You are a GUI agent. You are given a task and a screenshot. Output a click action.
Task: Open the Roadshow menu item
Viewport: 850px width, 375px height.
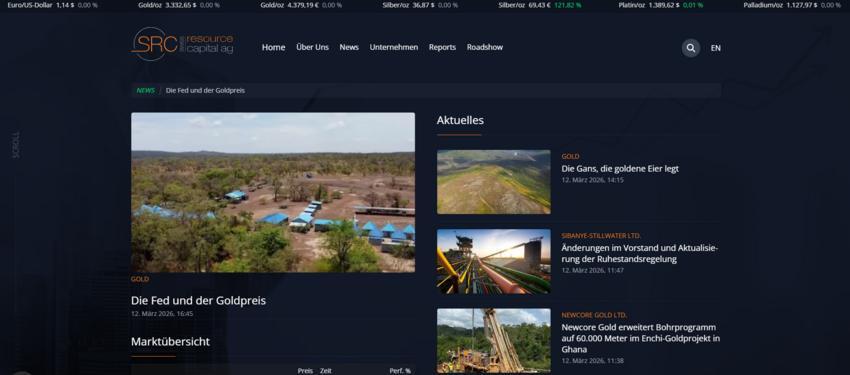[x=485, y=47]
